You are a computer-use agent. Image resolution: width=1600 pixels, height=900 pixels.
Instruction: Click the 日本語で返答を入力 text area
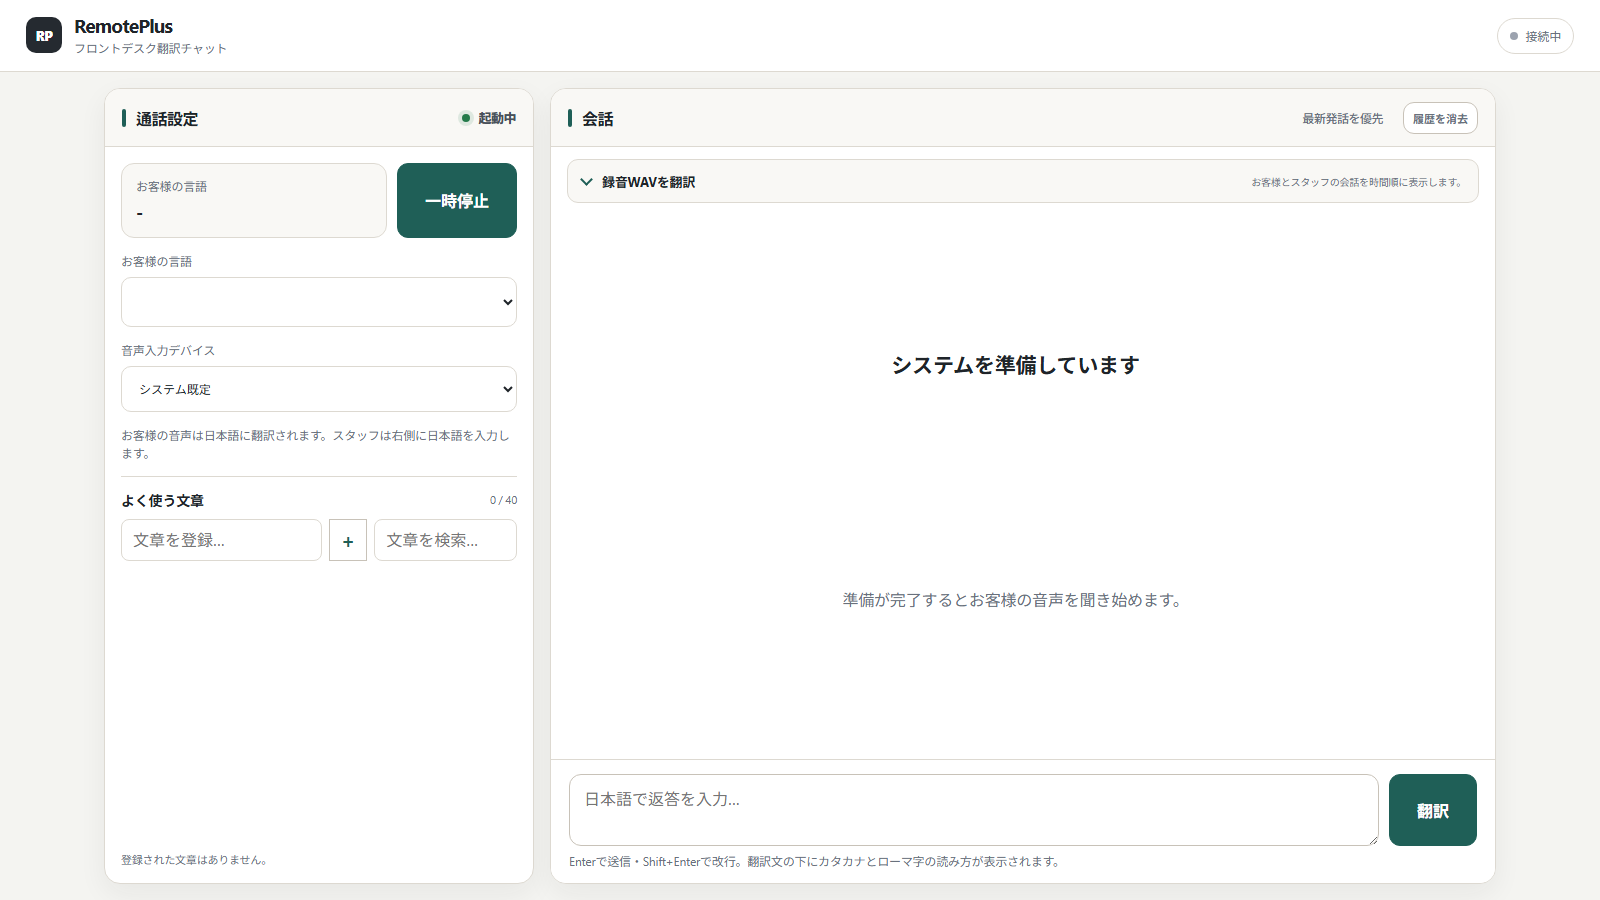974,810
